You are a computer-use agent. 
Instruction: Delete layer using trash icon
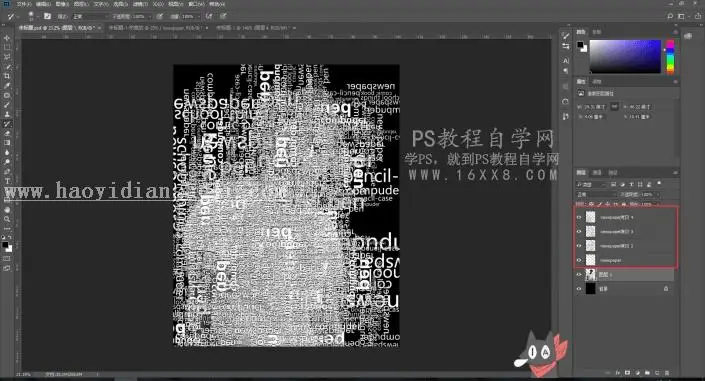[x=667, y=373]
